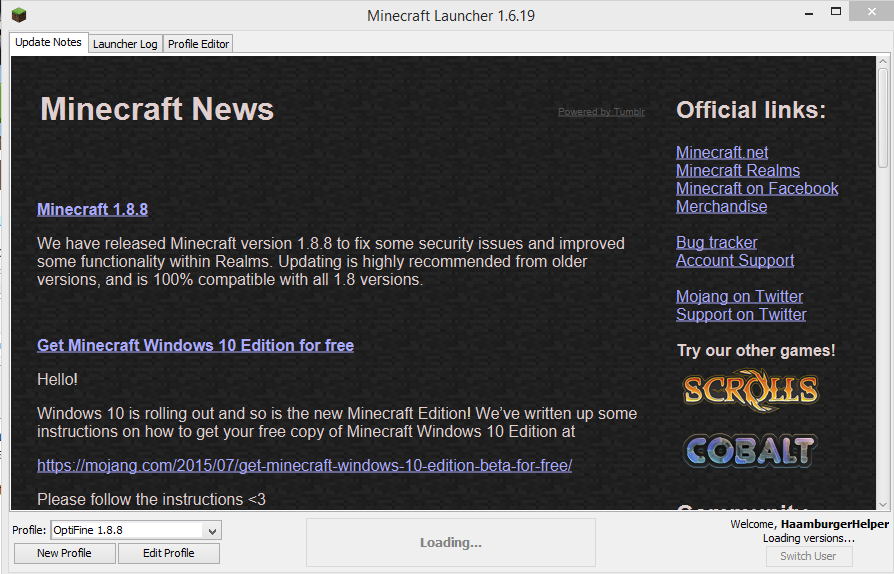Click the Switch User button
The height and width of the screenshot is (574, 894).
coord(808,556)
